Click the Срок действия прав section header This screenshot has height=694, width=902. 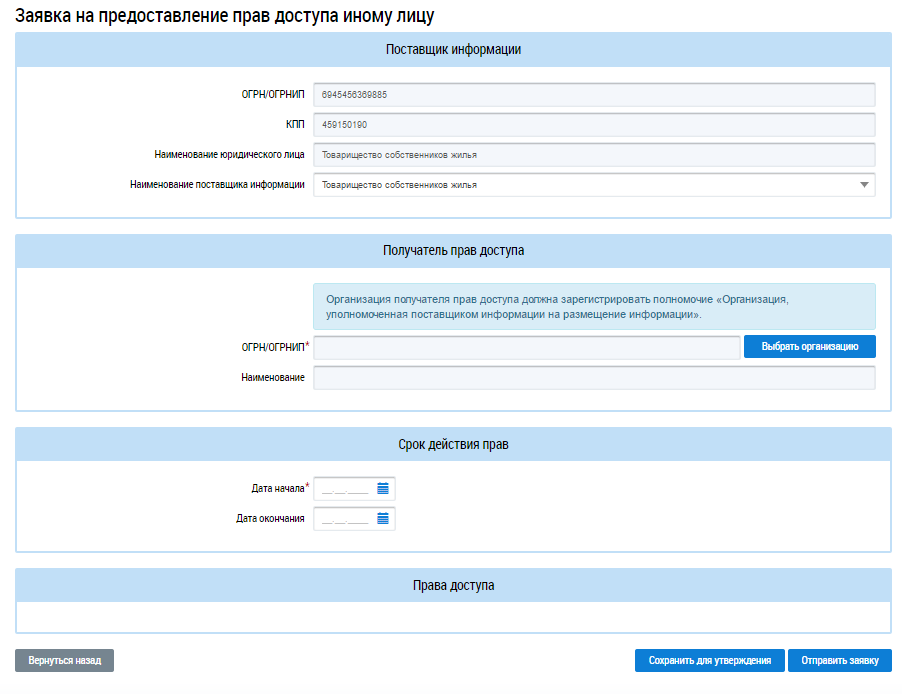pyautogui.click(x=453, y=445)
